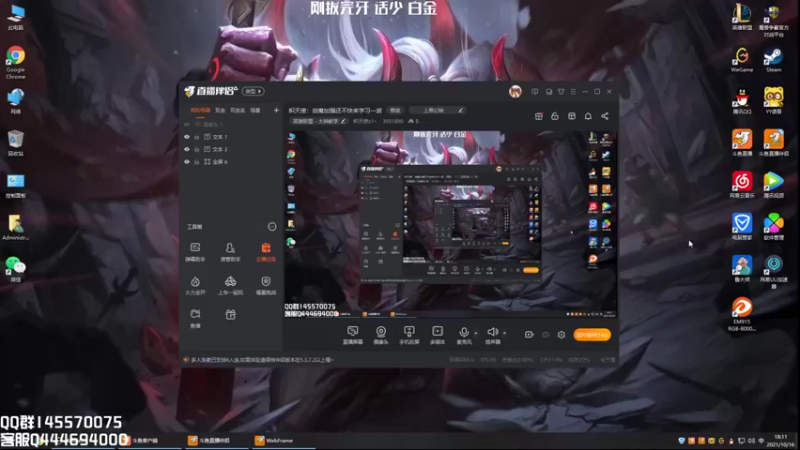The image size is (800, 450).
Task: Edit the 英雄联盟 category selector
Action: (318, 121)
